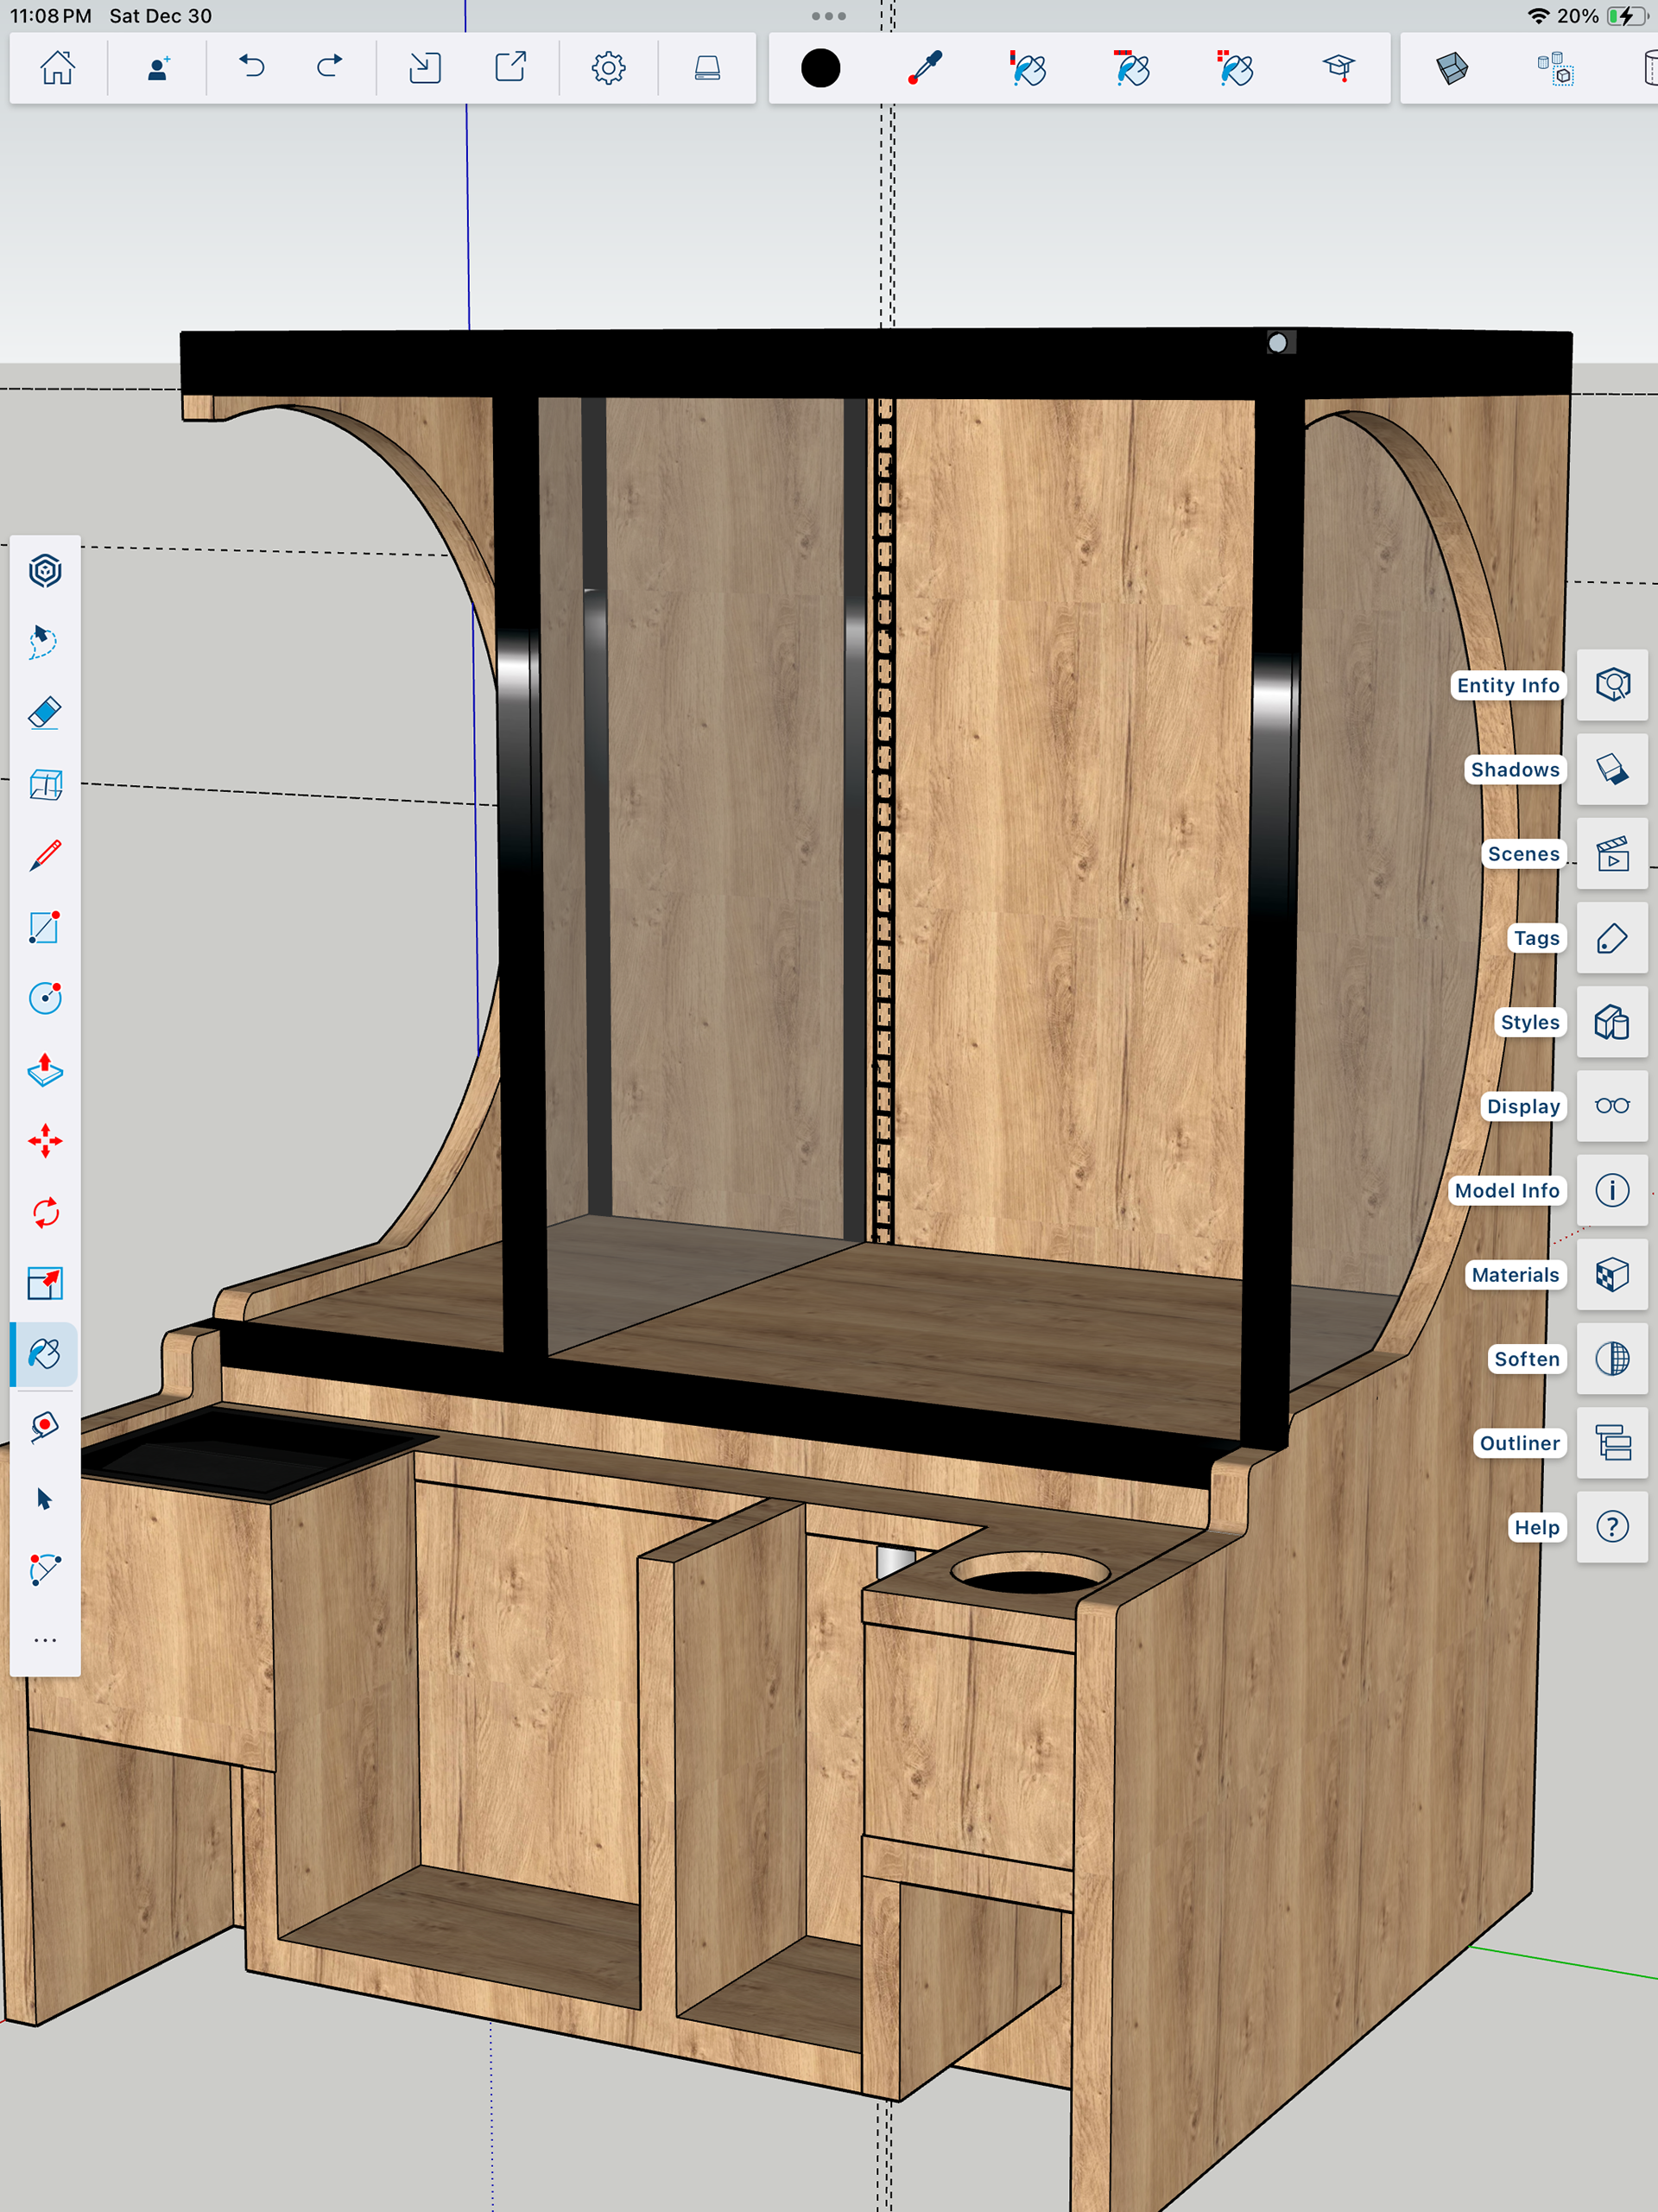Click the eyedropper sample material tool
Image resolution: width=1658 pixels, height=2212 pixels.
click(925, 68)
